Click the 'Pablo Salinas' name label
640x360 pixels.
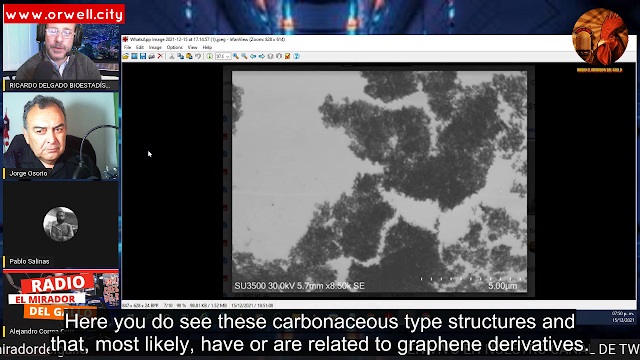[29, 261]
